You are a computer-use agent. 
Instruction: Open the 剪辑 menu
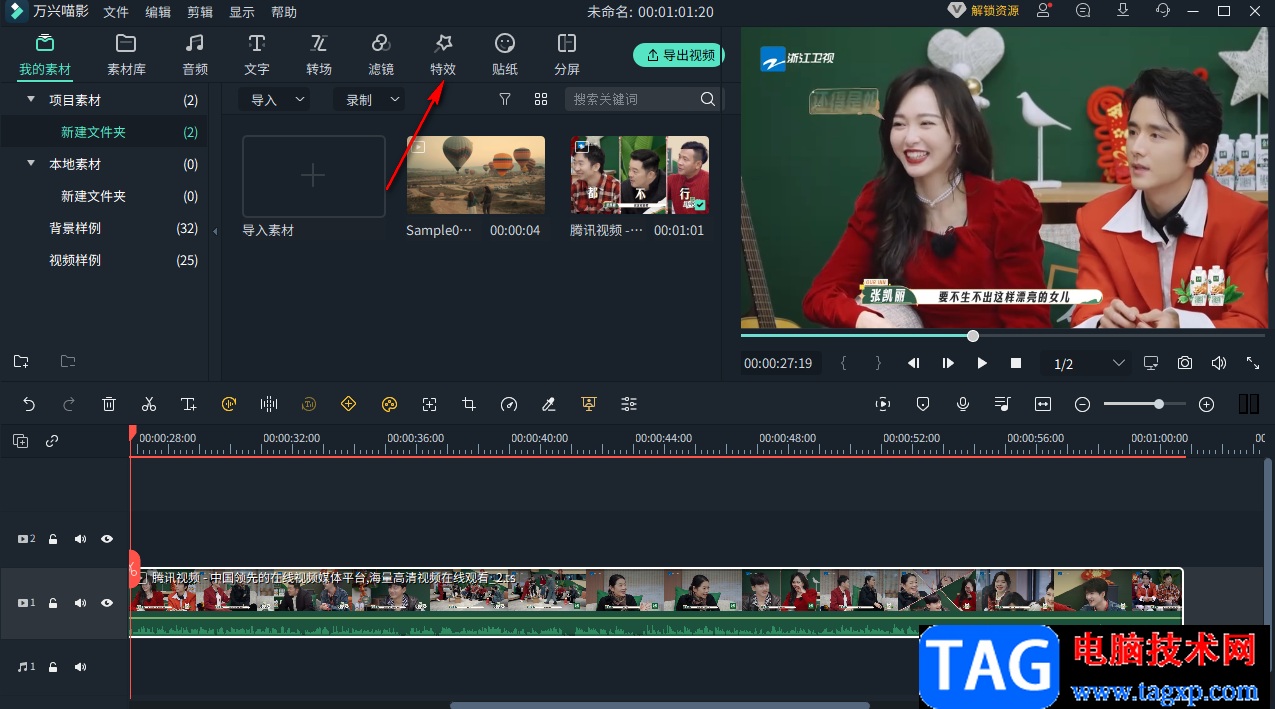200,12
